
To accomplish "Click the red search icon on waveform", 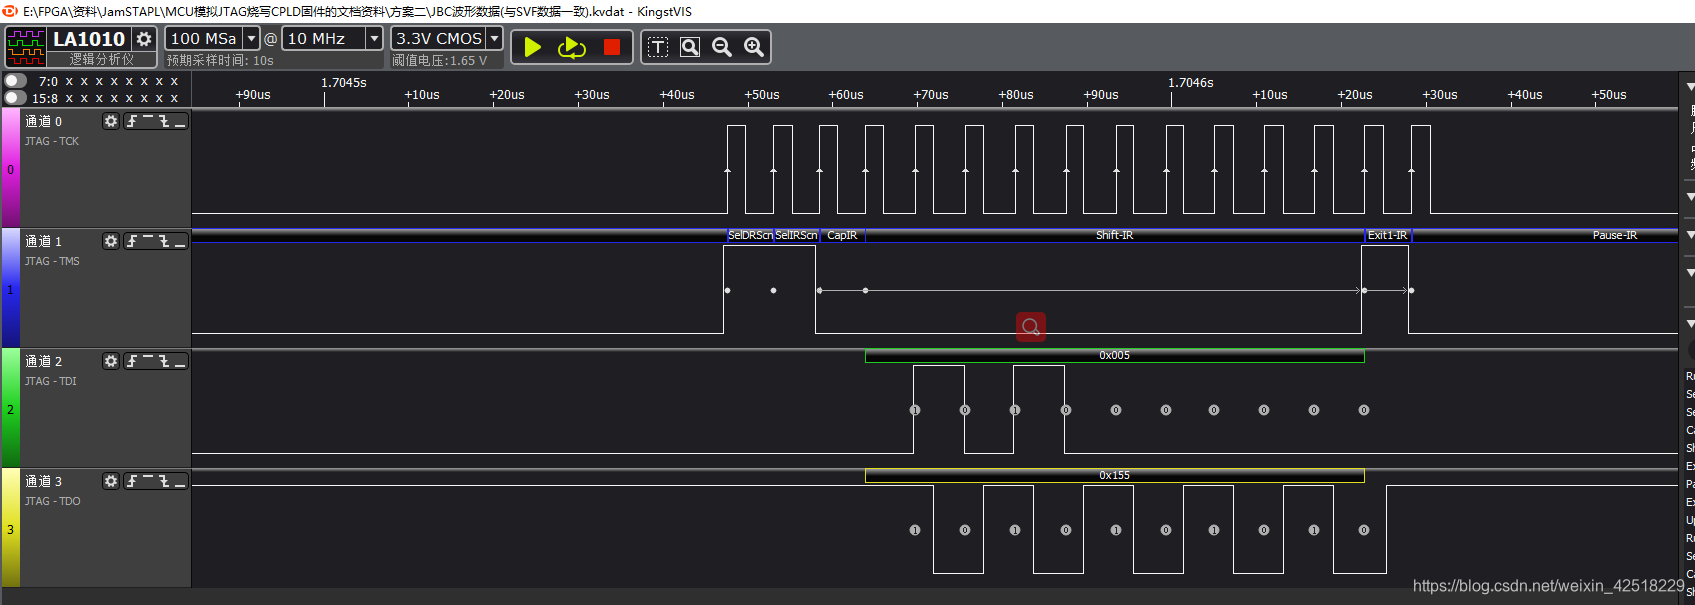I will pyautogui.click(x=1031, y=327).
